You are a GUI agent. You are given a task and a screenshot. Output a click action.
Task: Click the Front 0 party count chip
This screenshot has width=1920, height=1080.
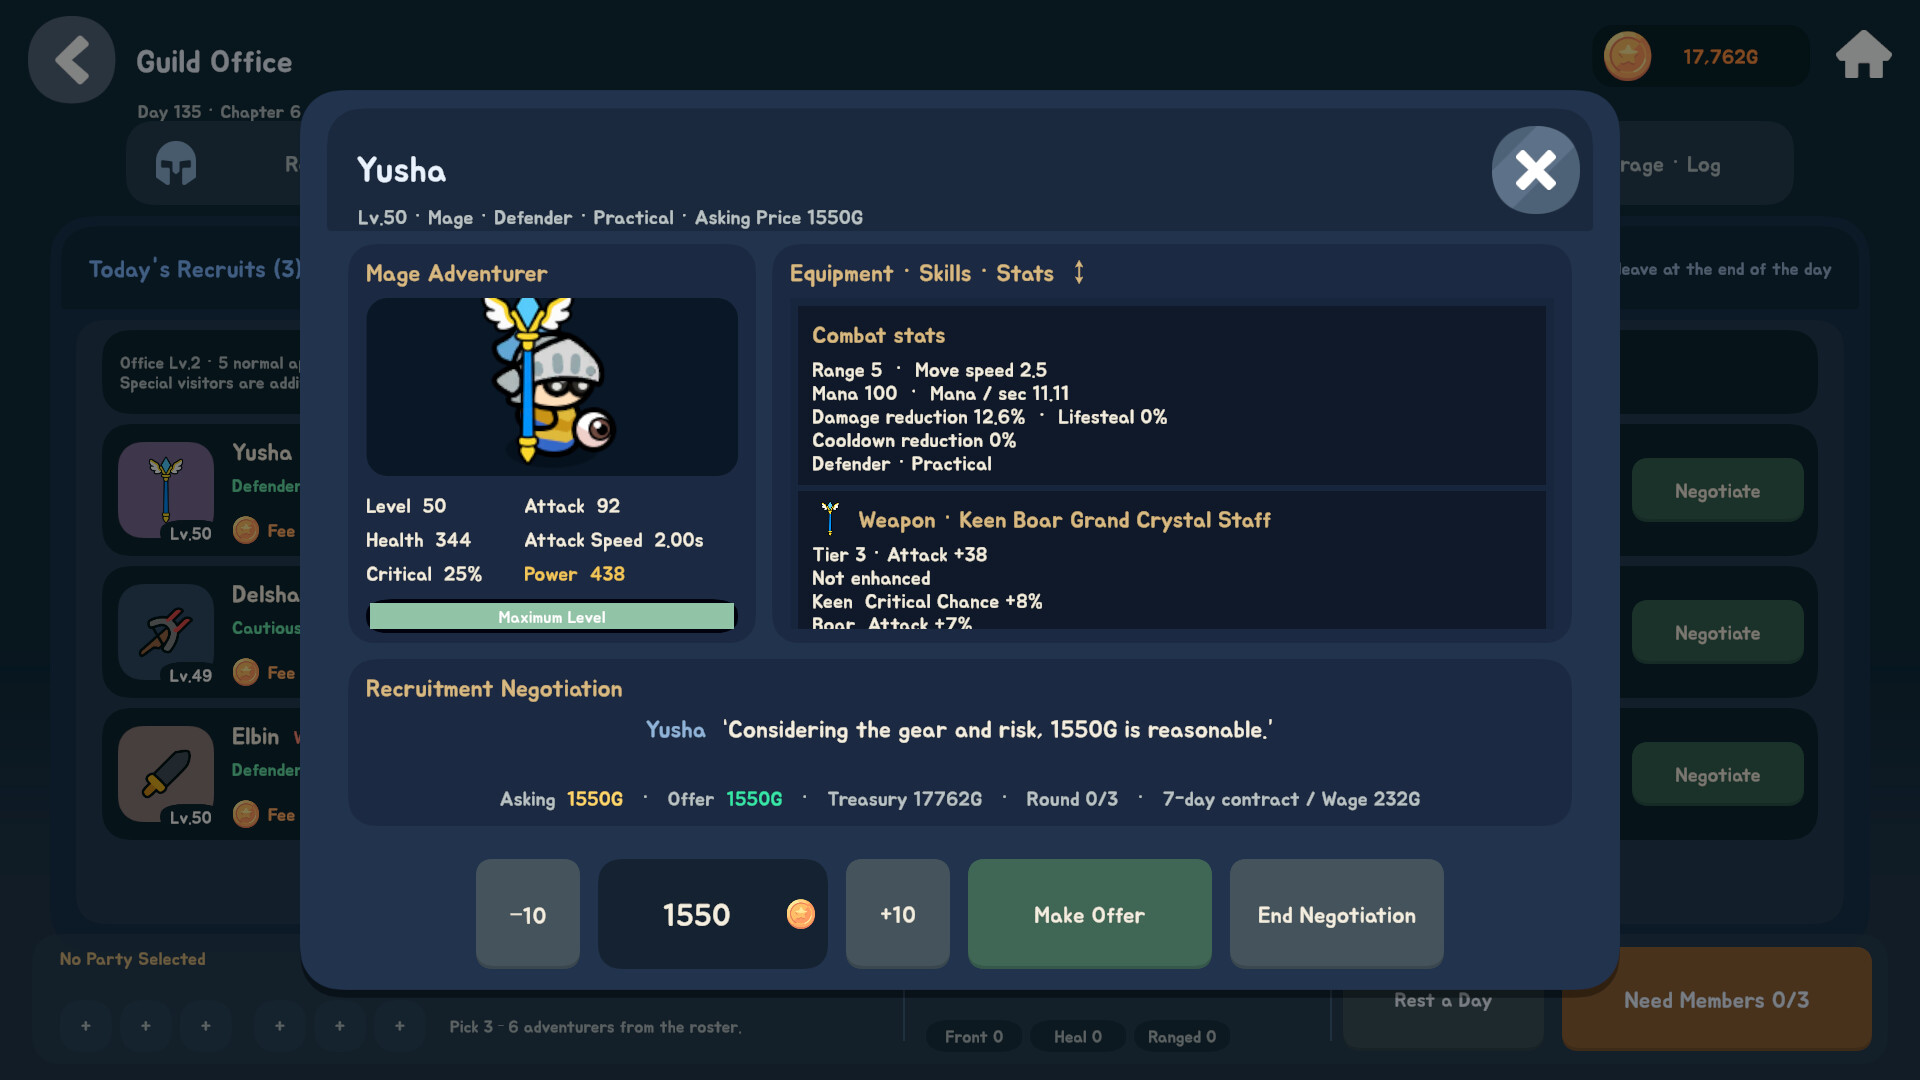point(974,1036)
